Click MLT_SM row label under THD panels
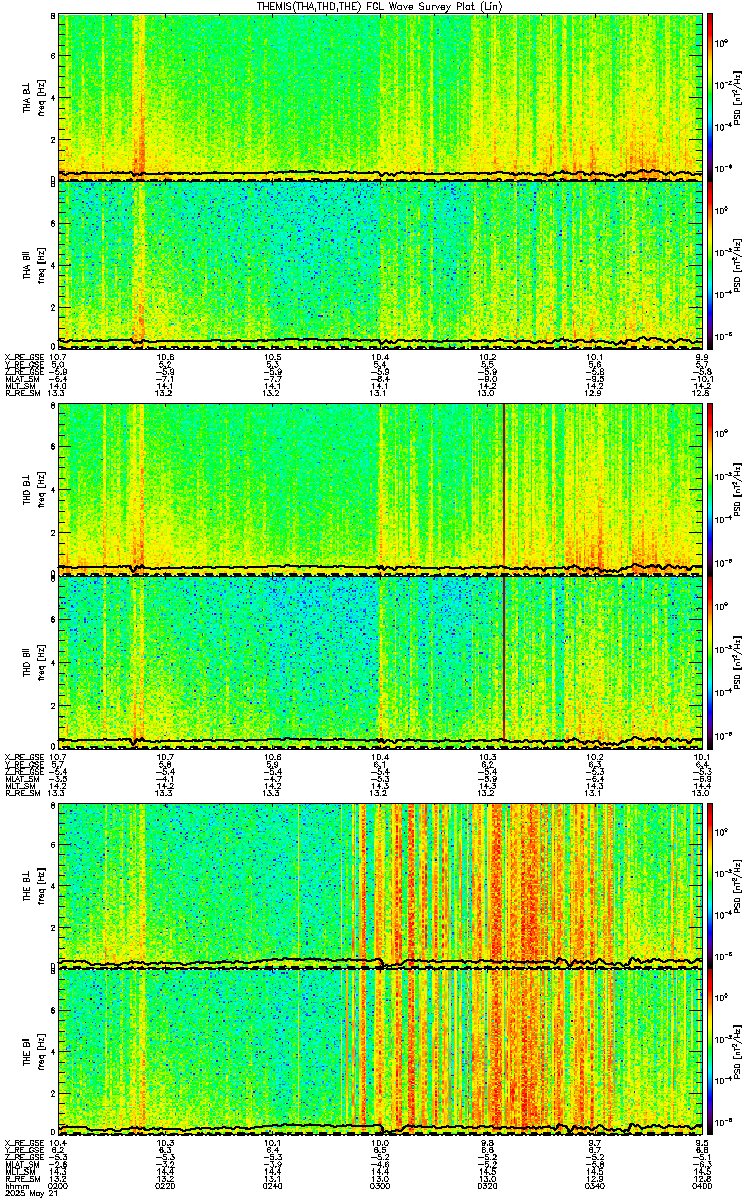Screen dimensions: 750x1200 [21, 786]
